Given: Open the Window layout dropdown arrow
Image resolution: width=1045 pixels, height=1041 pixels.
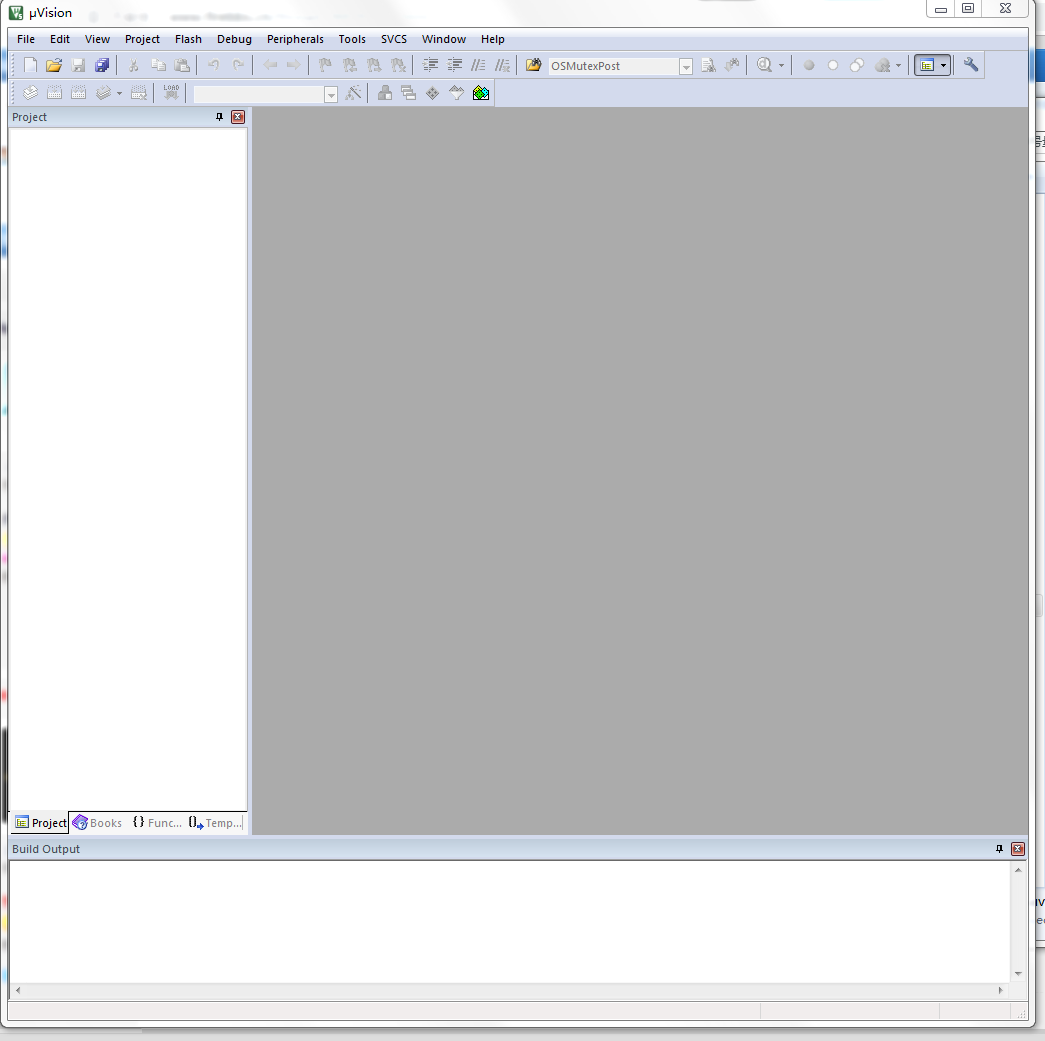Looking at the screenshot, I should 943,66.
